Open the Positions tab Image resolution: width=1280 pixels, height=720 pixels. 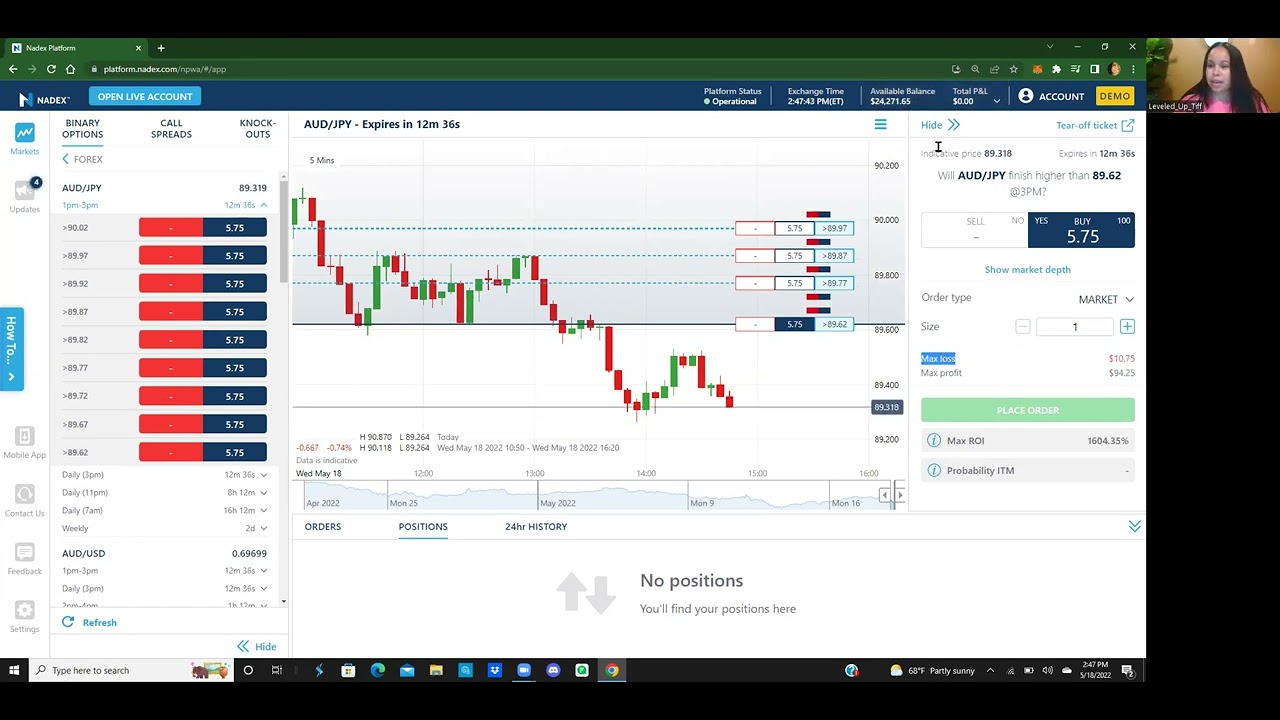coord(423,526)
